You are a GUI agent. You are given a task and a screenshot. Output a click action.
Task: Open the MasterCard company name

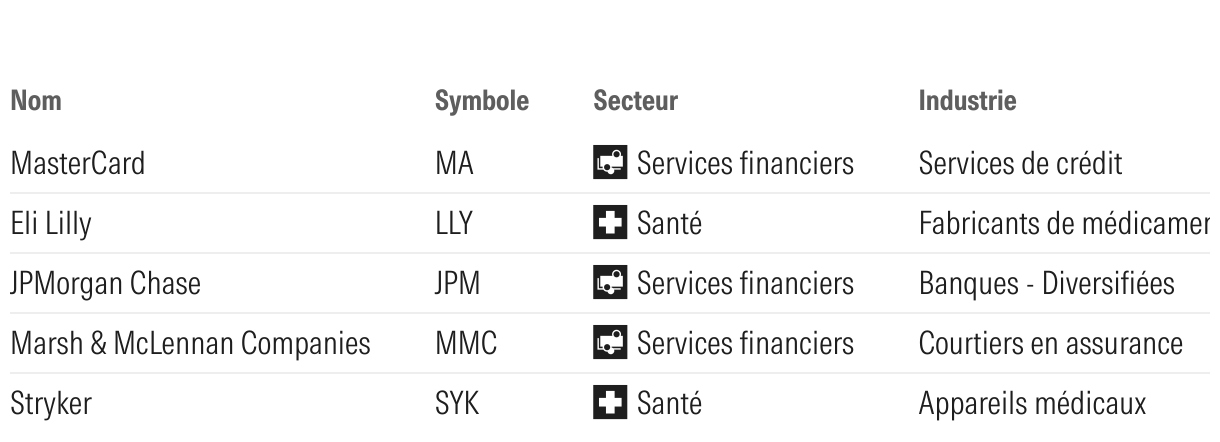pyautogui.click(x=78, y=163)
